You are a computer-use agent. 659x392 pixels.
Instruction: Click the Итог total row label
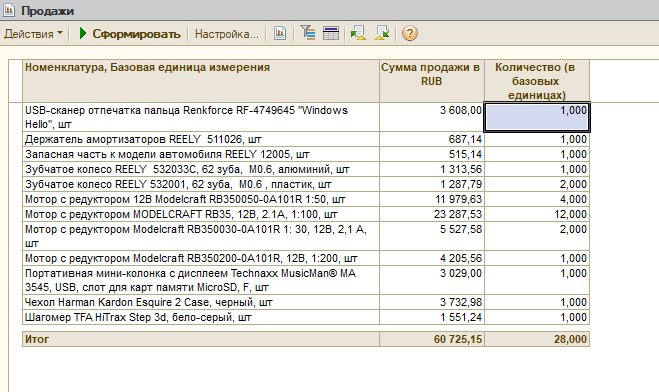click(x=37, y=339)
